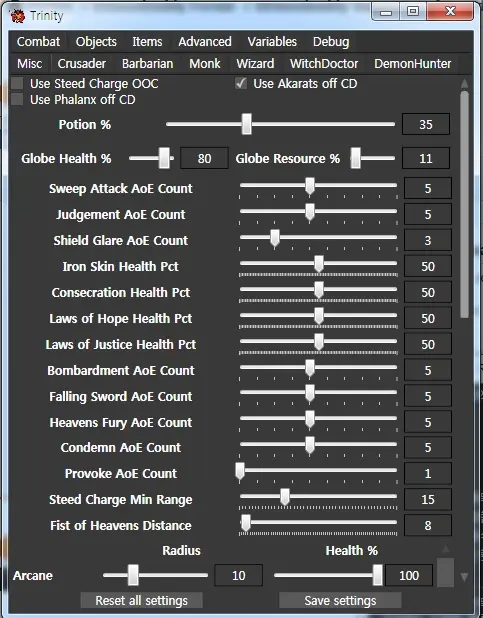This screenshot has width=483, height=618.
Task: Click the scroll up arrow of settings panel
Action: pyautogui.click(x=464, y=84)
